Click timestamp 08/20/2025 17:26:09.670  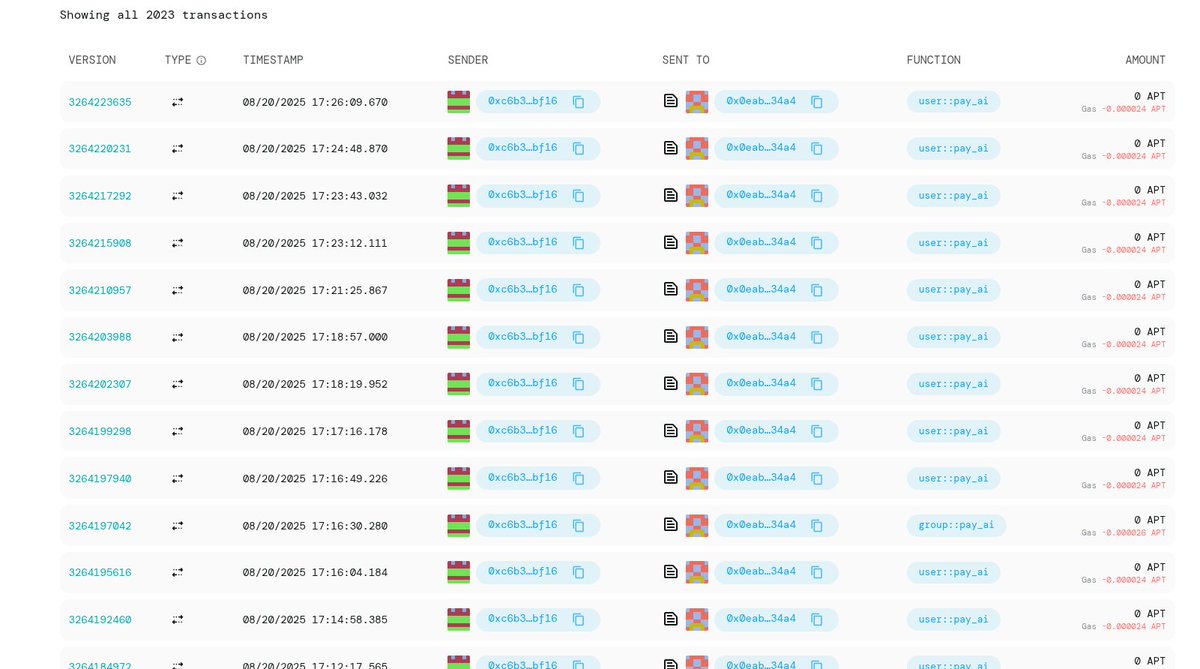315,102
